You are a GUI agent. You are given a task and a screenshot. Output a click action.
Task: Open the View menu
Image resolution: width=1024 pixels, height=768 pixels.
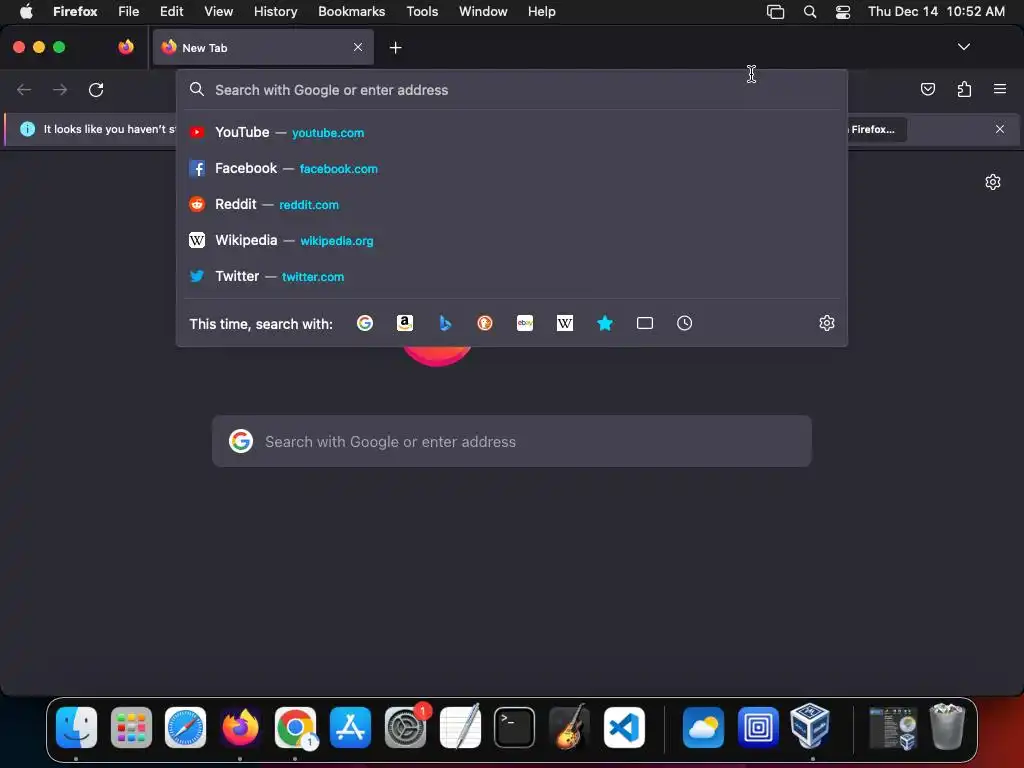click(218, 11)
